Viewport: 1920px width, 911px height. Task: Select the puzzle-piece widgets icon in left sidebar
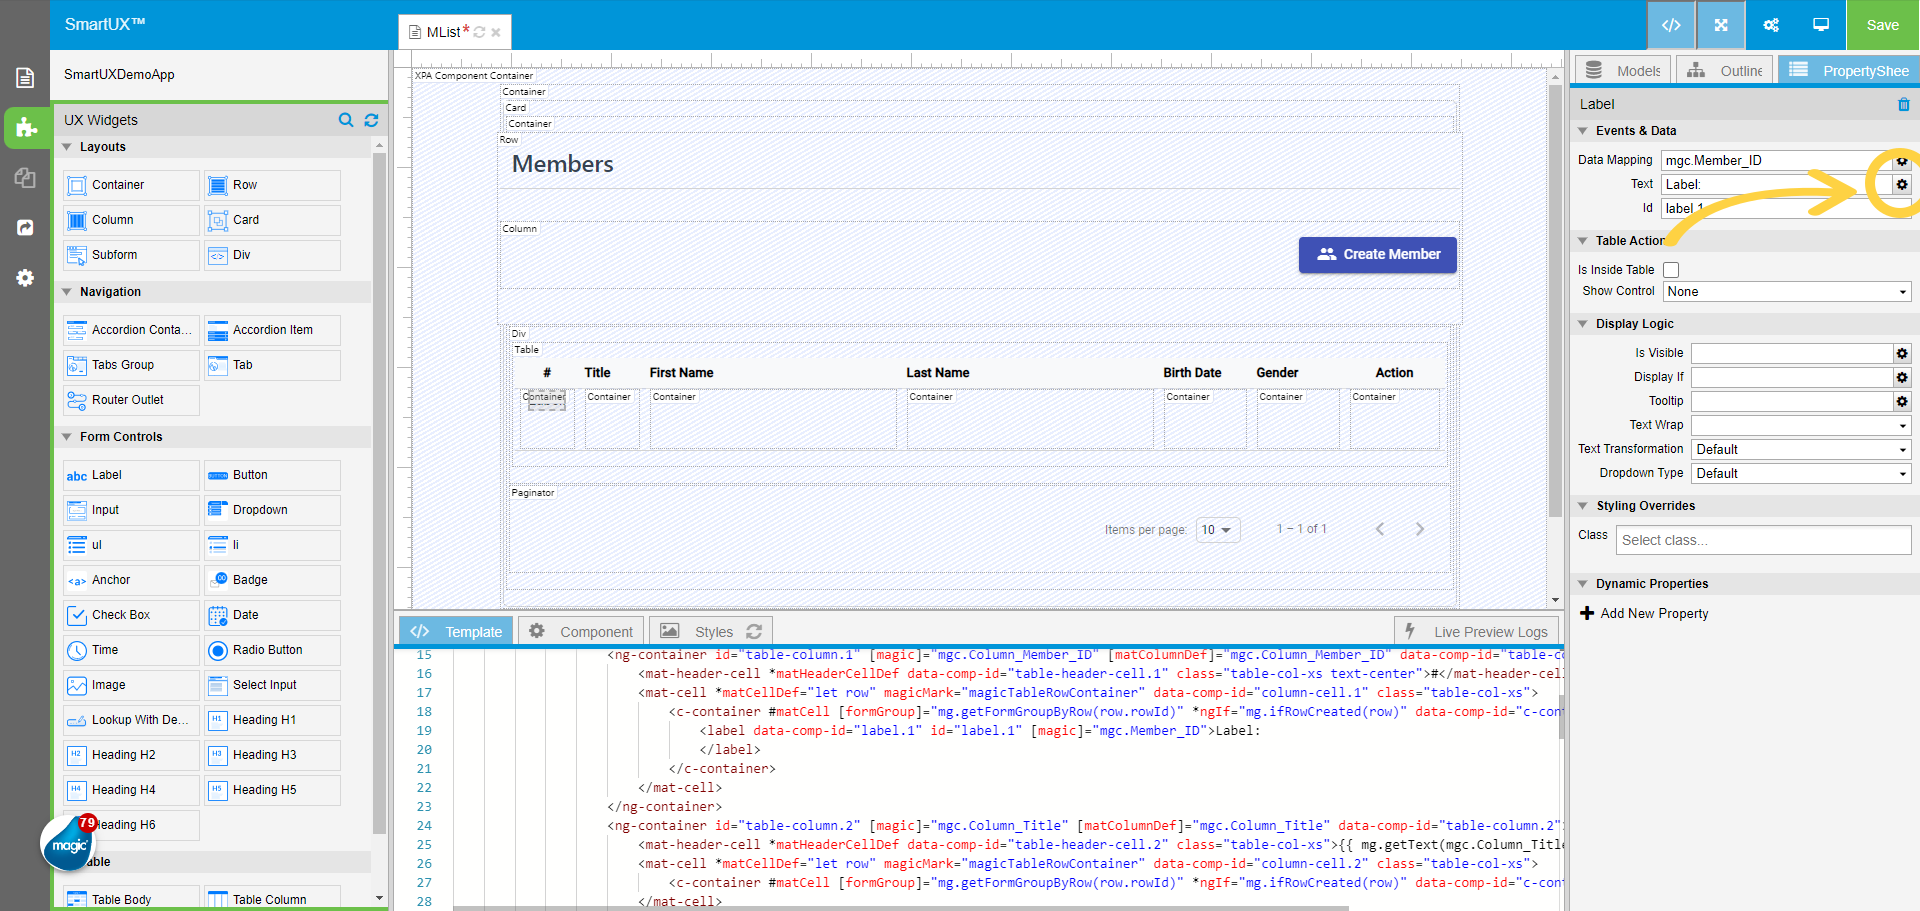point(25,128)
